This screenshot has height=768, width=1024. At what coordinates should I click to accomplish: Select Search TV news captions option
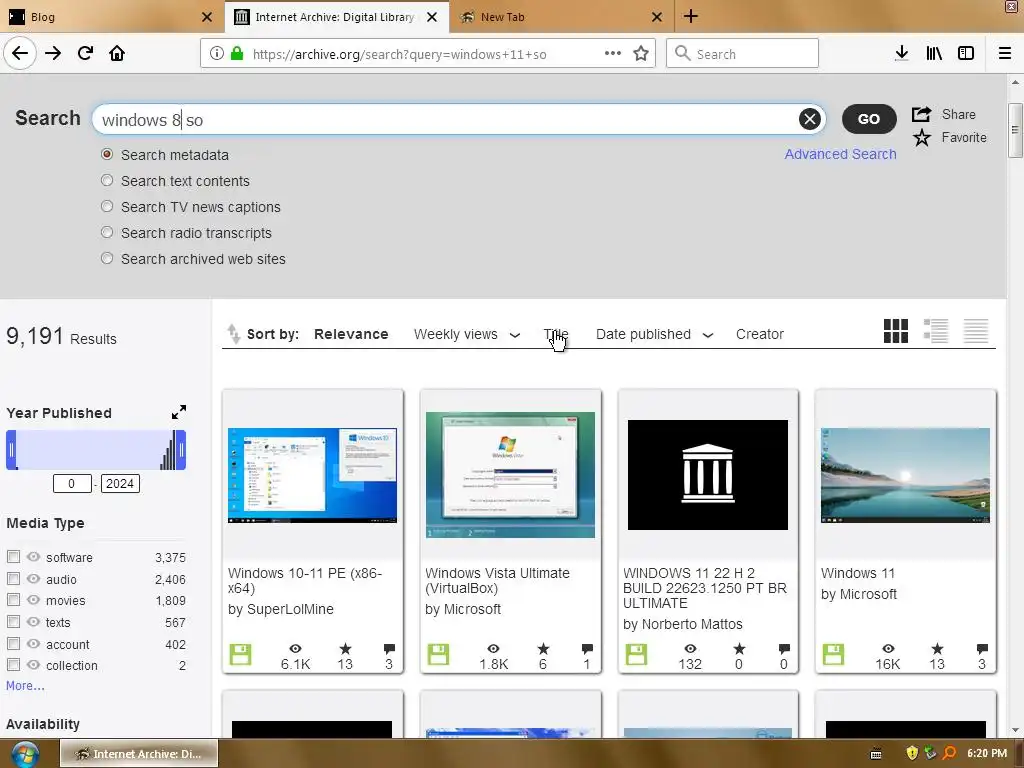tap(107, 206)
